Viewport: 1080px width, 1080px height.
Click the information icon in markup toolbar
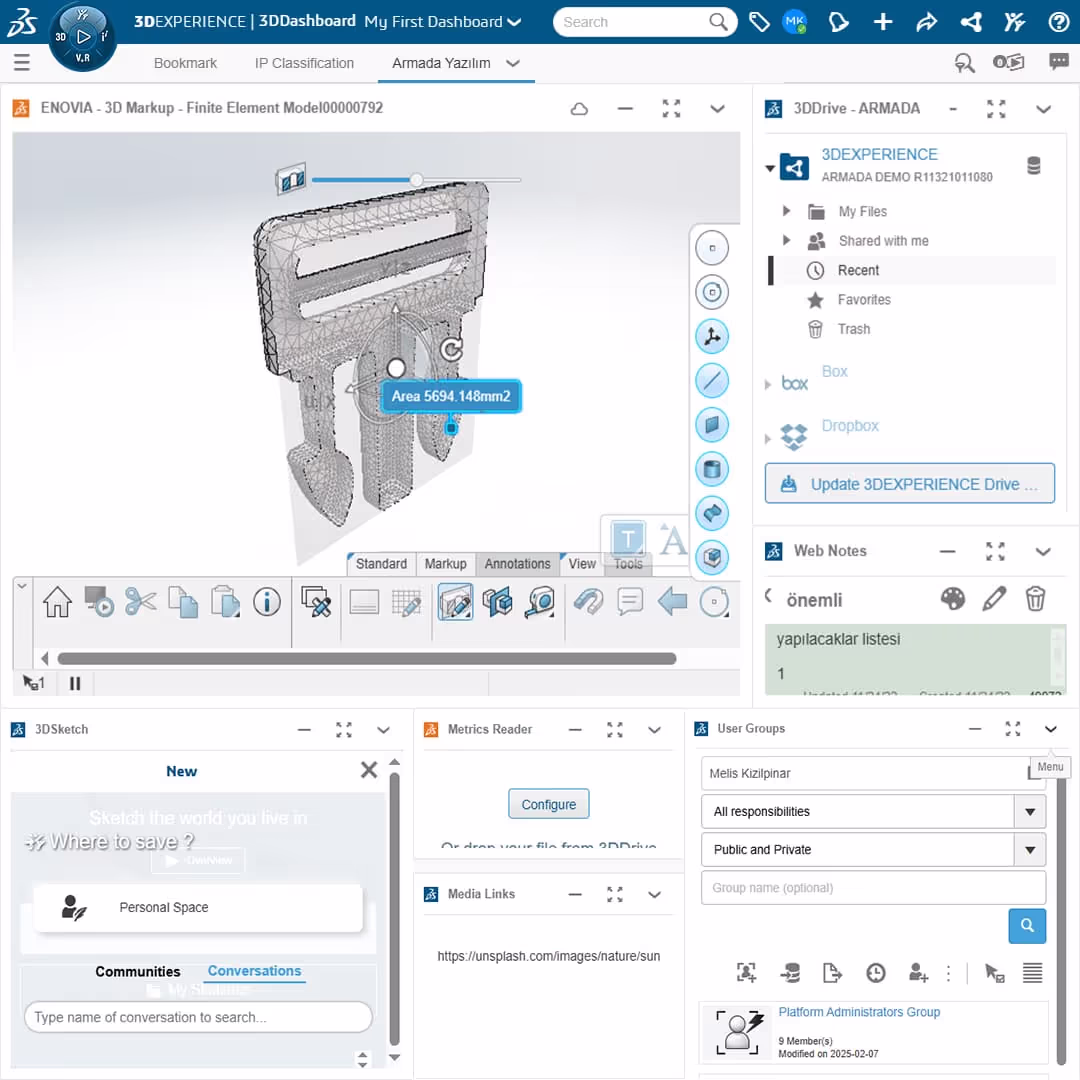coord(267,602)
